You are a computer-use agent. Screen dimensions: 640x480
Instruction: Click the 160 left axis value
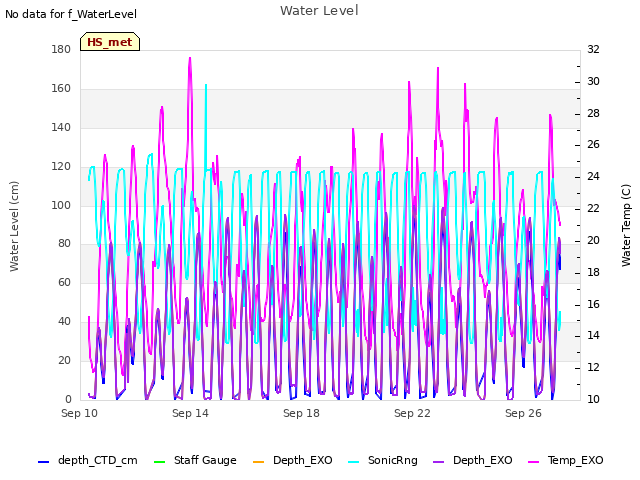point(61,88)
